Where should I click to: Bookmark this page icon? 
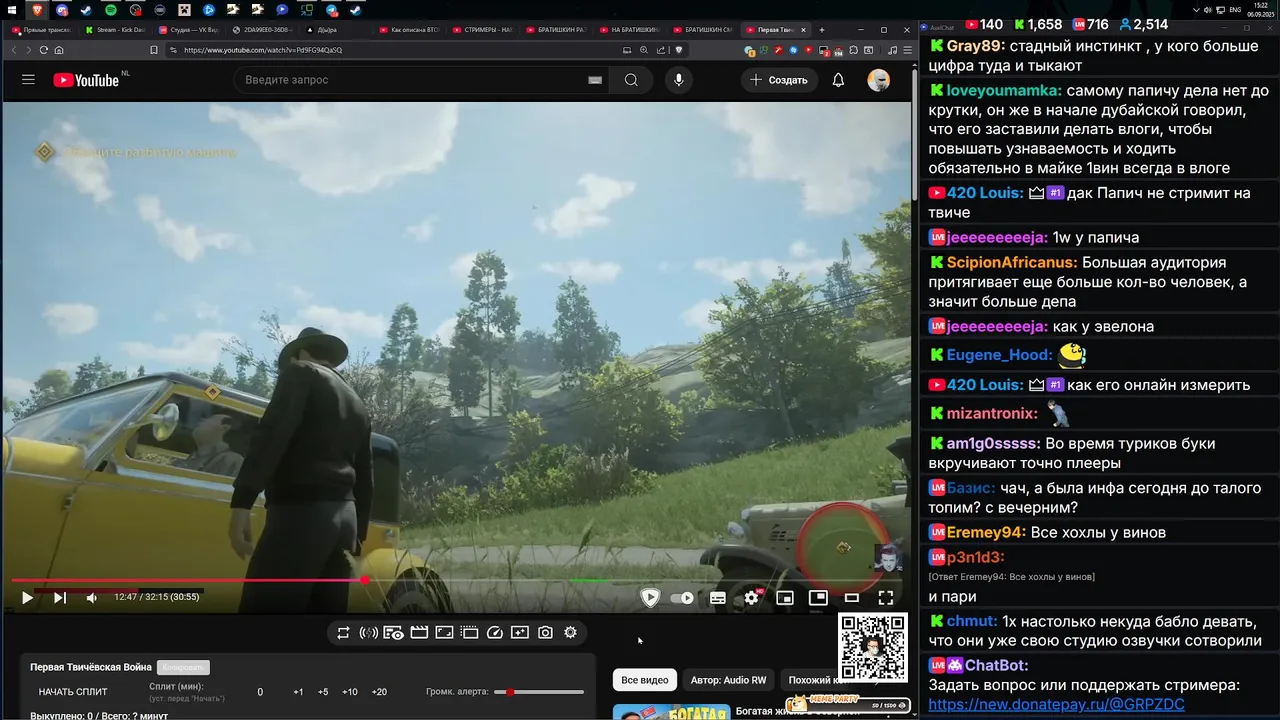pos(153,50)
